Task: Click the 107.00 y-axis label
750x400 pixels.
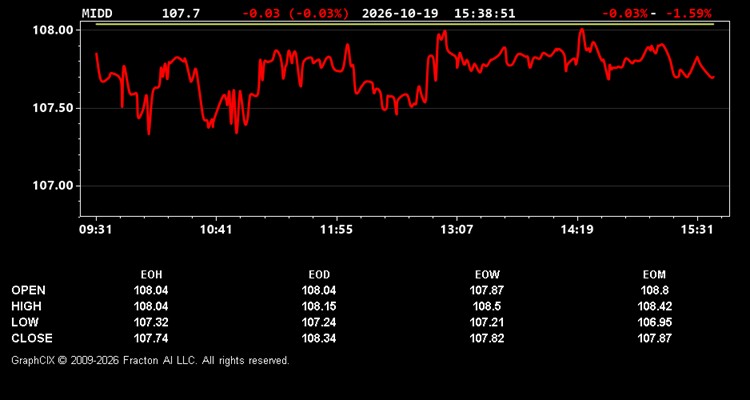Action: (54, 186)
